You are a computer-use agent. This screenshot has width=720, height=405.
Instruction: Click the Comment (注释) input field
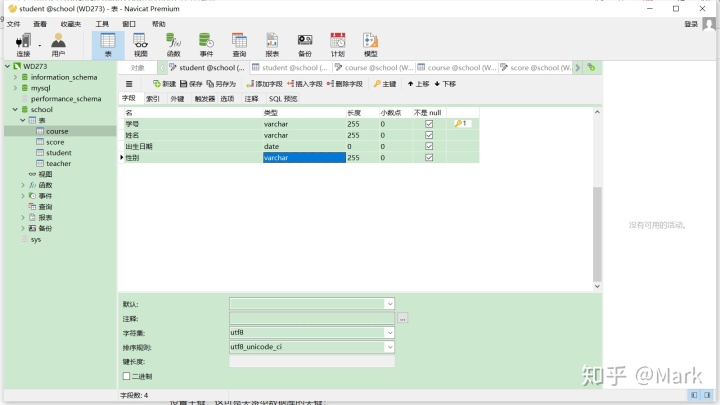[x=312, y=318]
